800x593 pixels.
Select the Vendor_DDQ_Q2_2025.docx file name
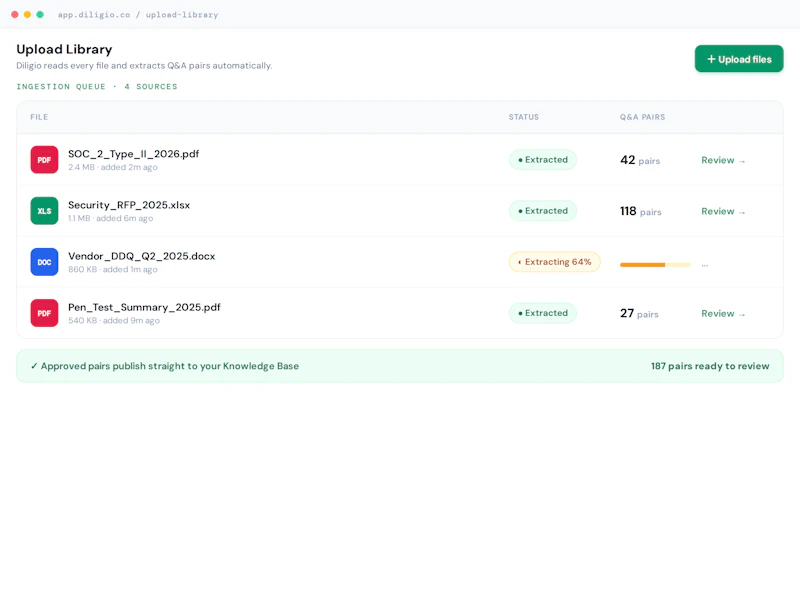pos(142,256)
